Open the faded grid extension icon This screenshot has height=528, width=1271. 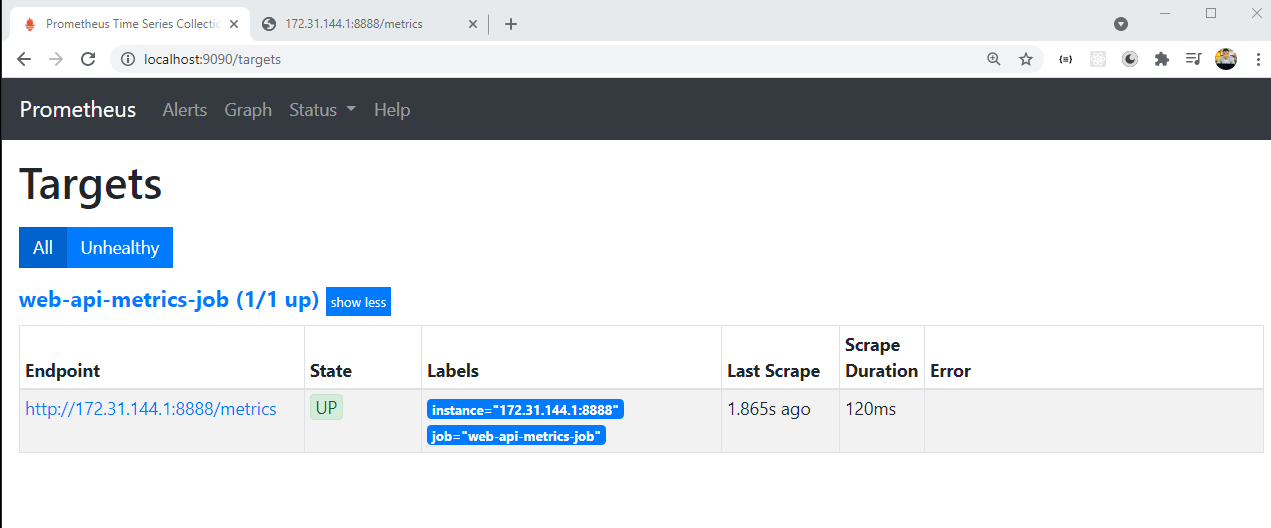click(x=1098, y=59)
